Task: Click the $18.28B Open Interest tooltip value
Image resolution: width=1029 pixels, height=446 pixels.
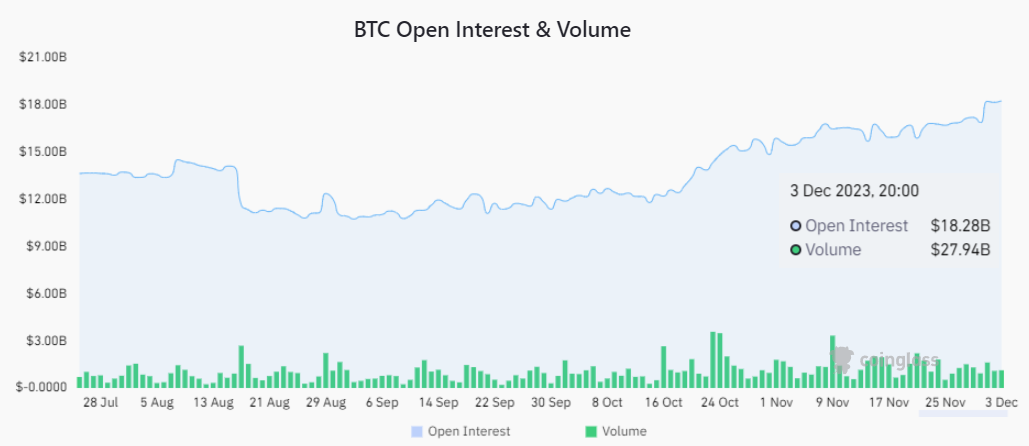Action: pyautogui.click(x=960, y=226)
